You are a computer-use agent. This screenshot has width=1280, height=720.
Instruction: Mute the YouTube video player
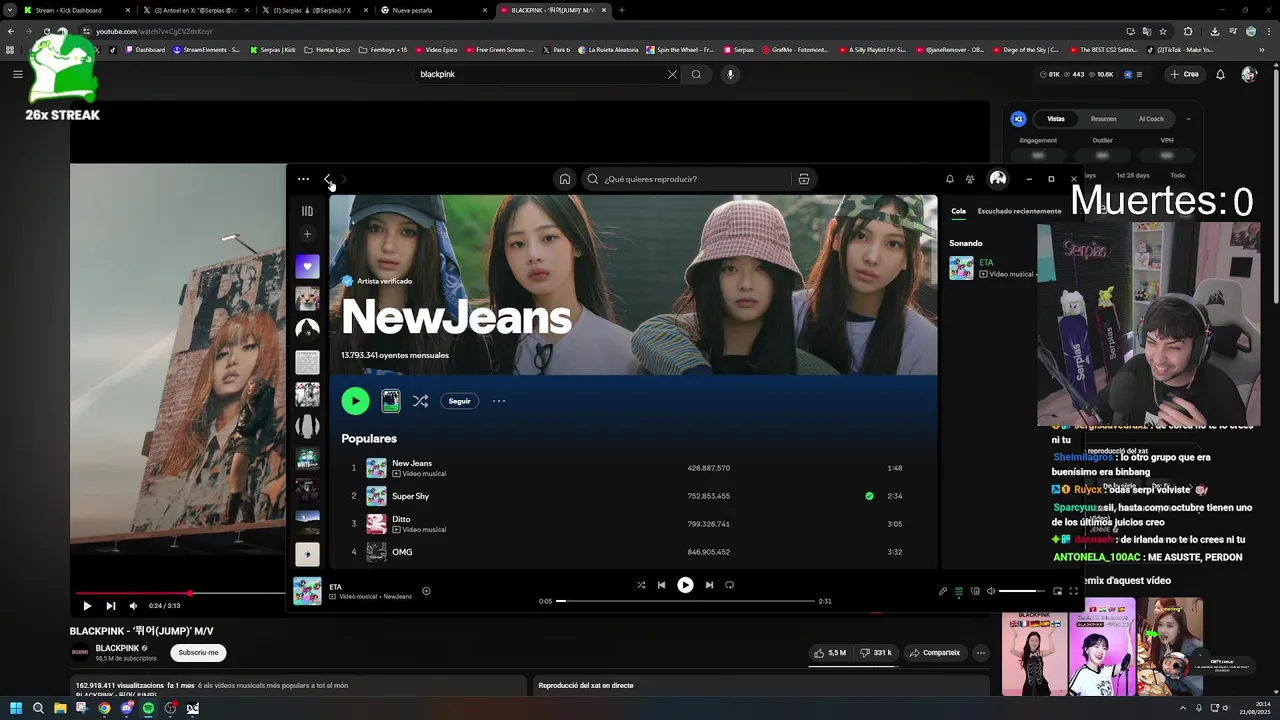coord(133,605)
